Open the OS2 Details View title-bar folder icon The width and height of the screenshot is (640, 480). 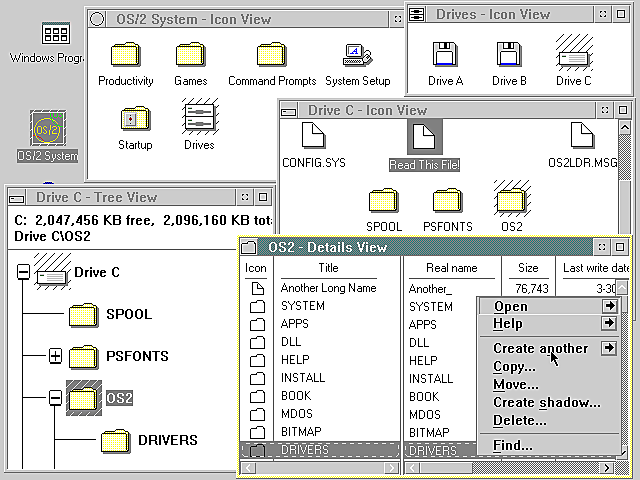coord(249,247)
